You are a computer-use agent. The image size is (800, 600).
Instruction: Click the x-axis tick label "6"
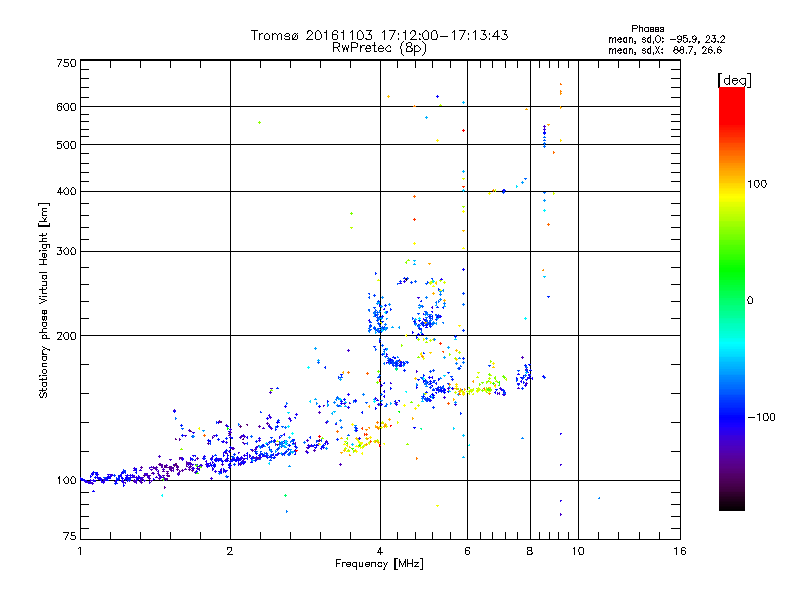pyautogui.click(x=467, y=551)
